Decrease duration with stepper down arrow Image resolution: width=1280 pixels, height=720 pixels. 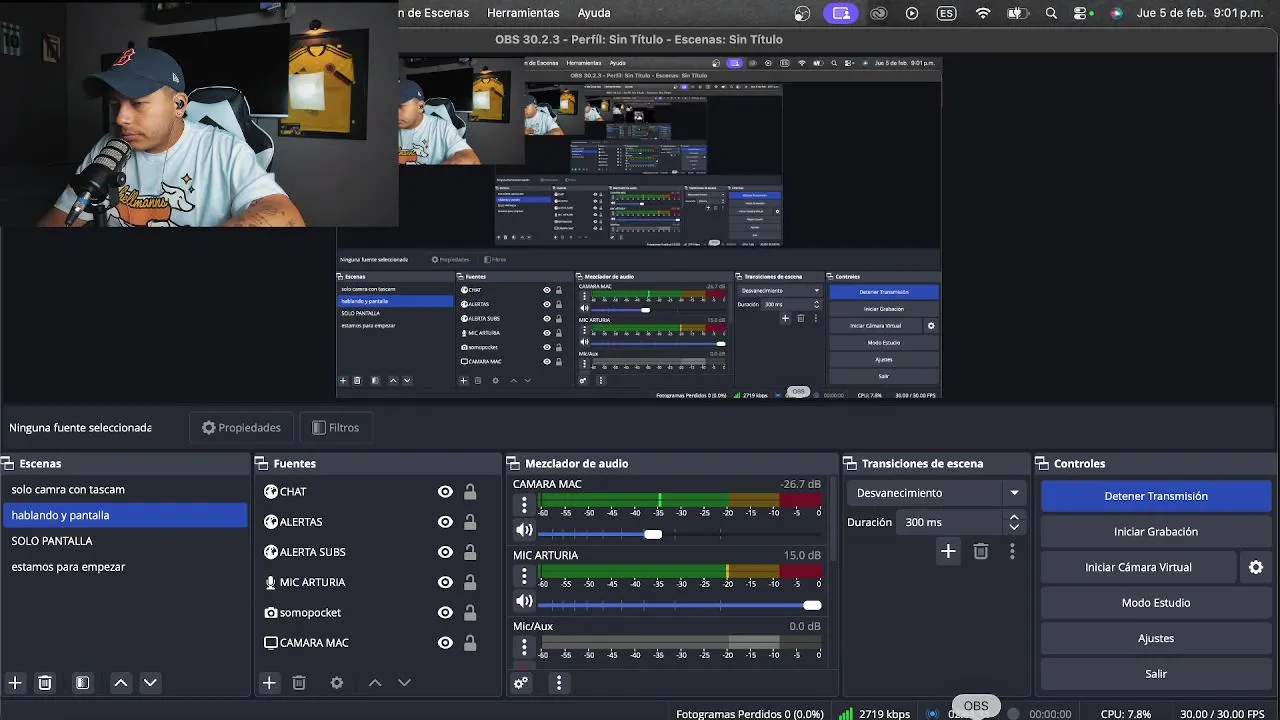[x=1014, y=528]
